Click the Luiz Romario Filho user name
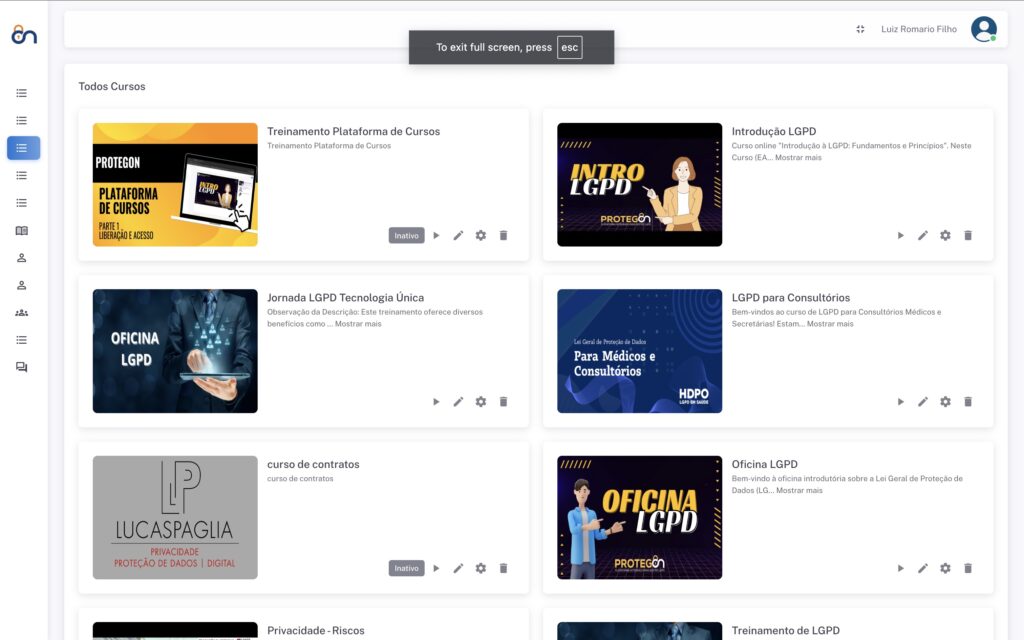Image resolution: width=1024 pixels, height=640 pixels. pyautogui.click(x=919, y=29)
